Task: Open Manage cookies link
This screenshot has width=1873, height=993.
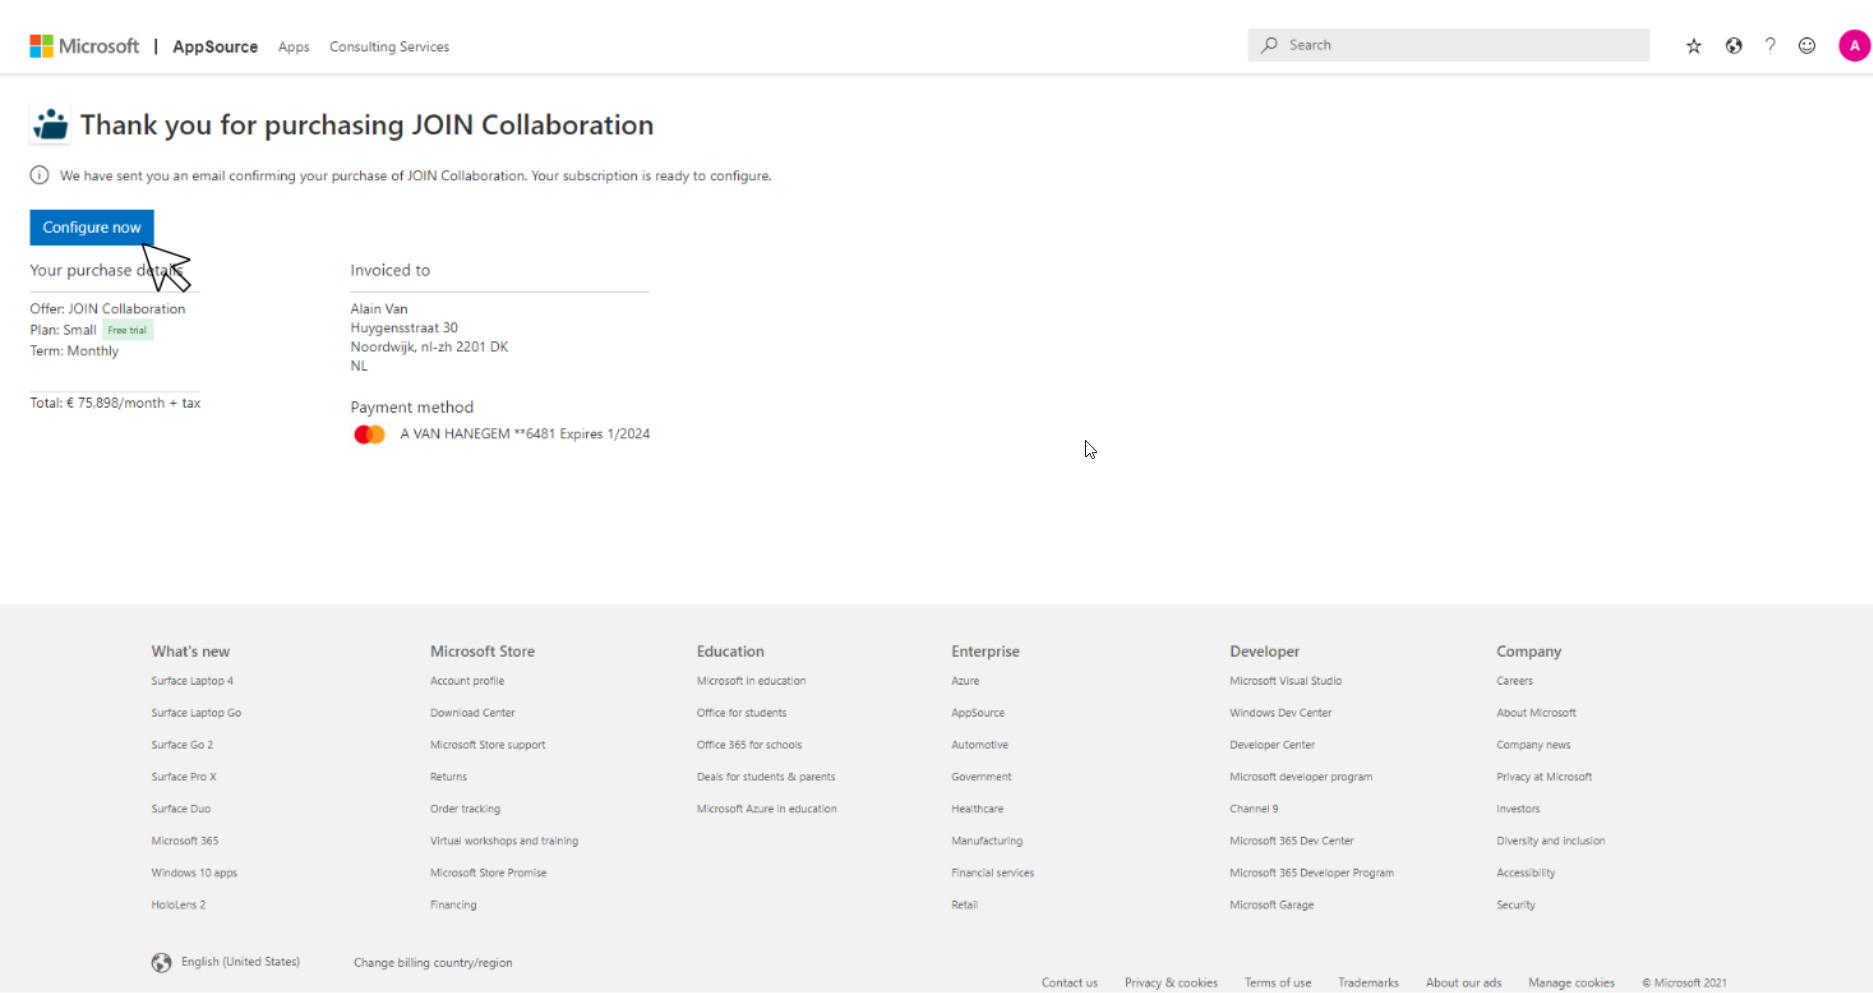Action: click(1571, 983)
